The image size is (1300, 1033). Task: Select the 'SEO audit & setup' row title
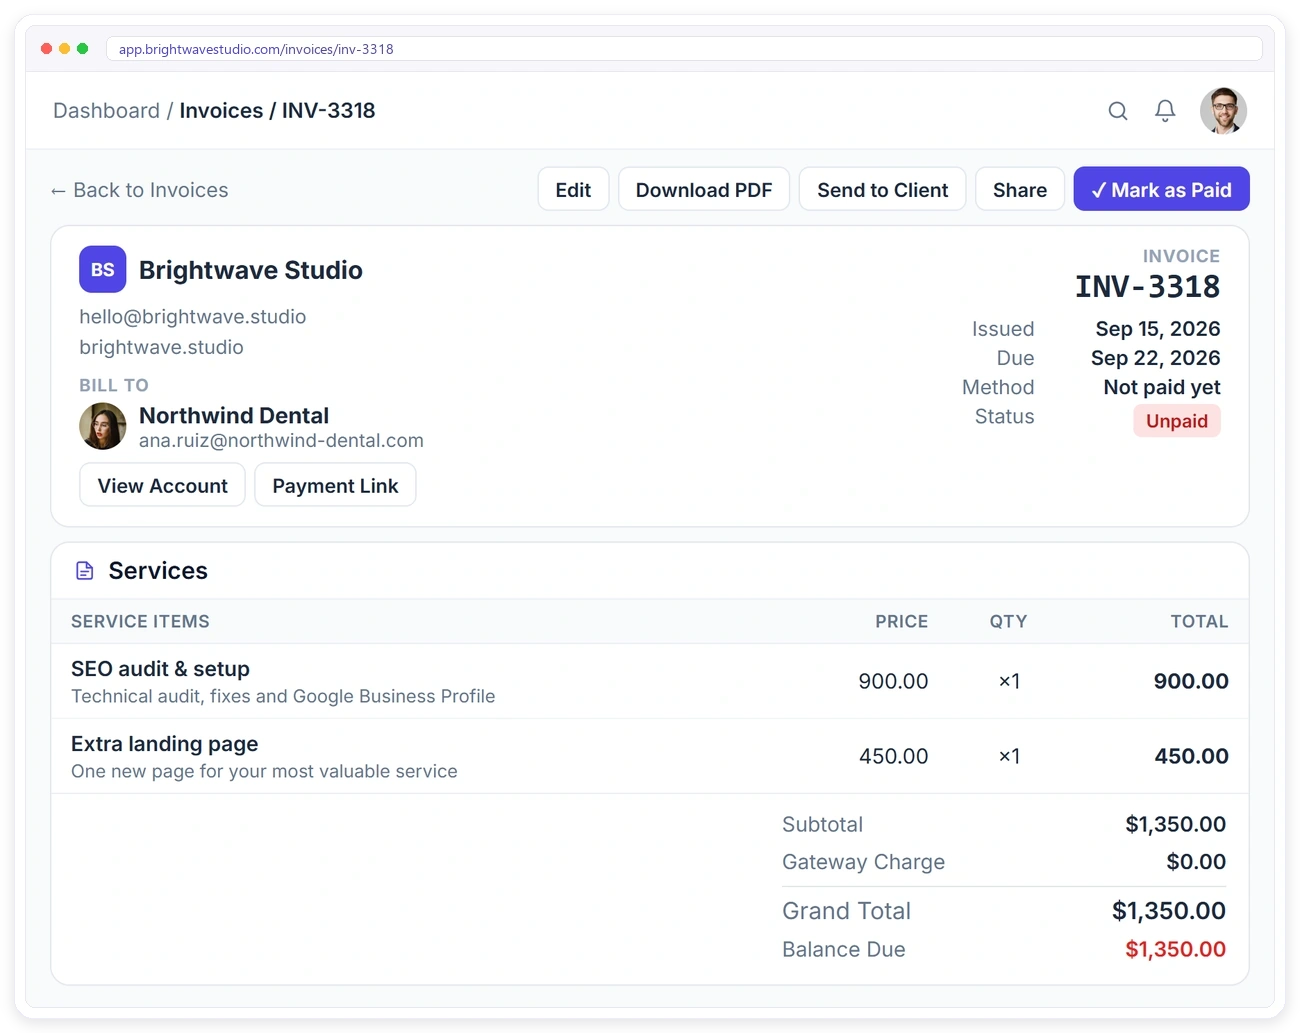tap(160, 669)
